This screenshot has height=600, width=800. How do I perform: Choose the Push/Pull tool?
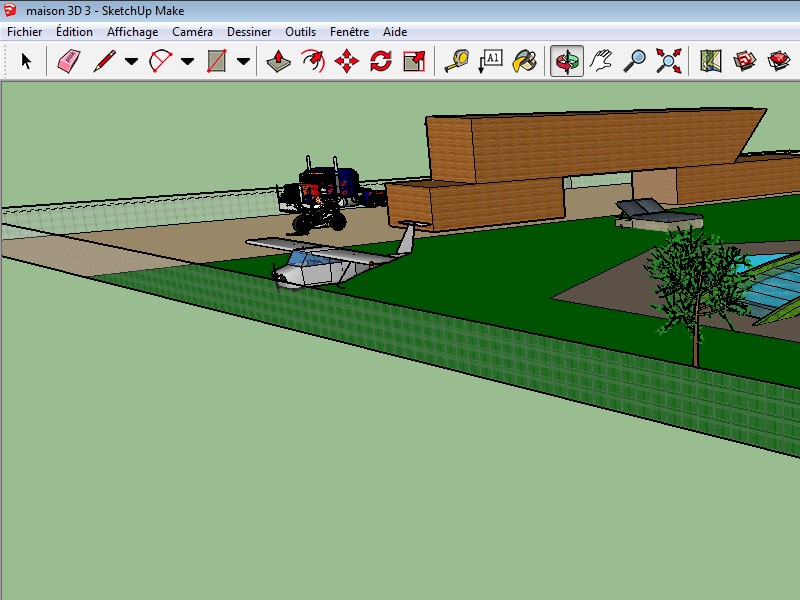[279, 61]
